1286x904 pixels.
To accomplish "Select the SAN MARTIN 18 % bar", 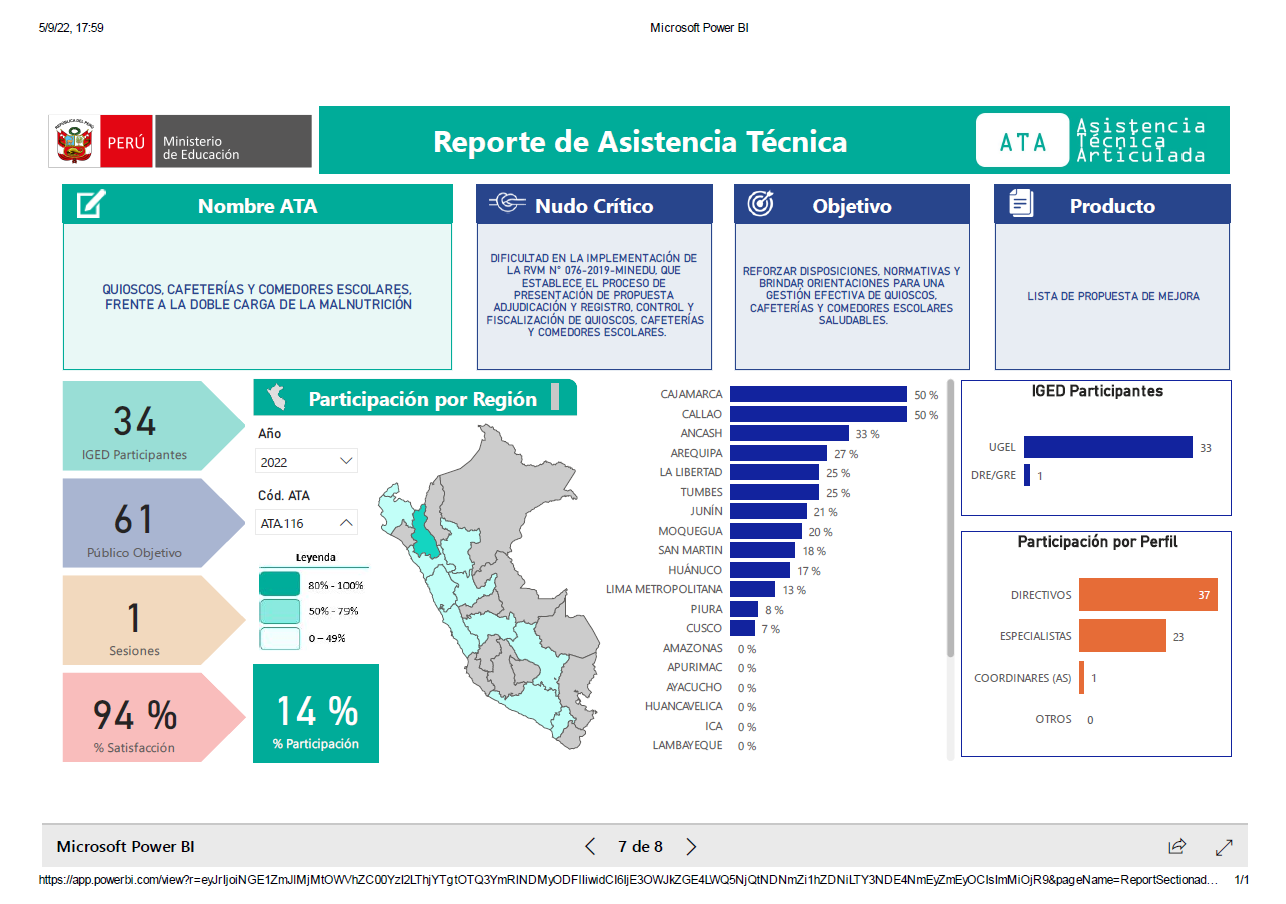I will click(762, 550).
